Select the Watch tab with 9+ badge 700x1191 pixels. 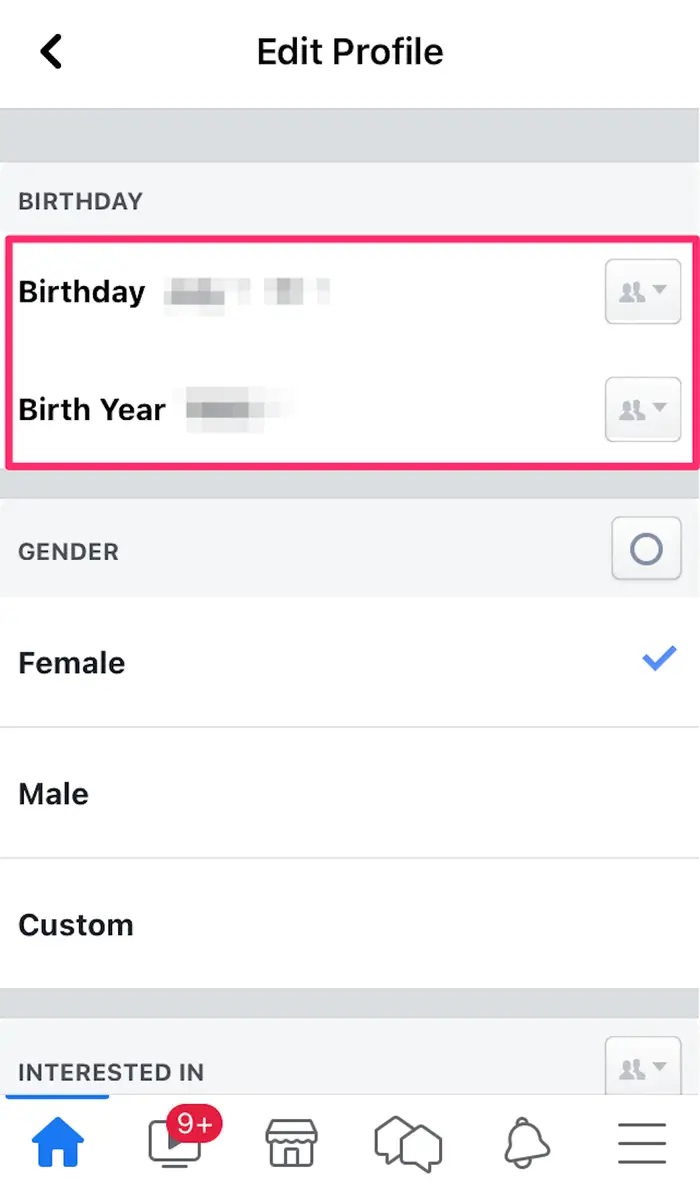tap(175, 1143)
